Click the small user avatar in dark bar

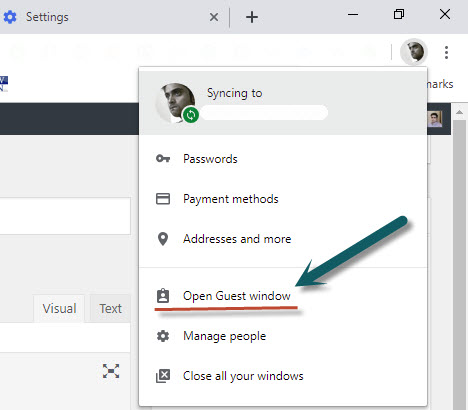434,119
